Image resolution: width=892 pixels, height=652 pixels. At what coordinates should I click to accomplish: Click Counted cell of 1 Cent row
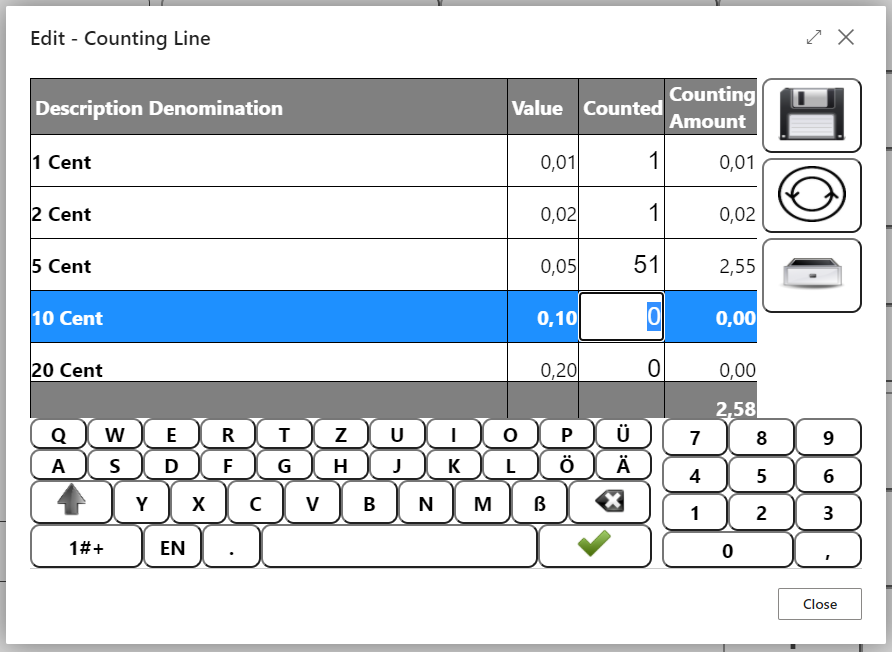click(x=621, y=161)
